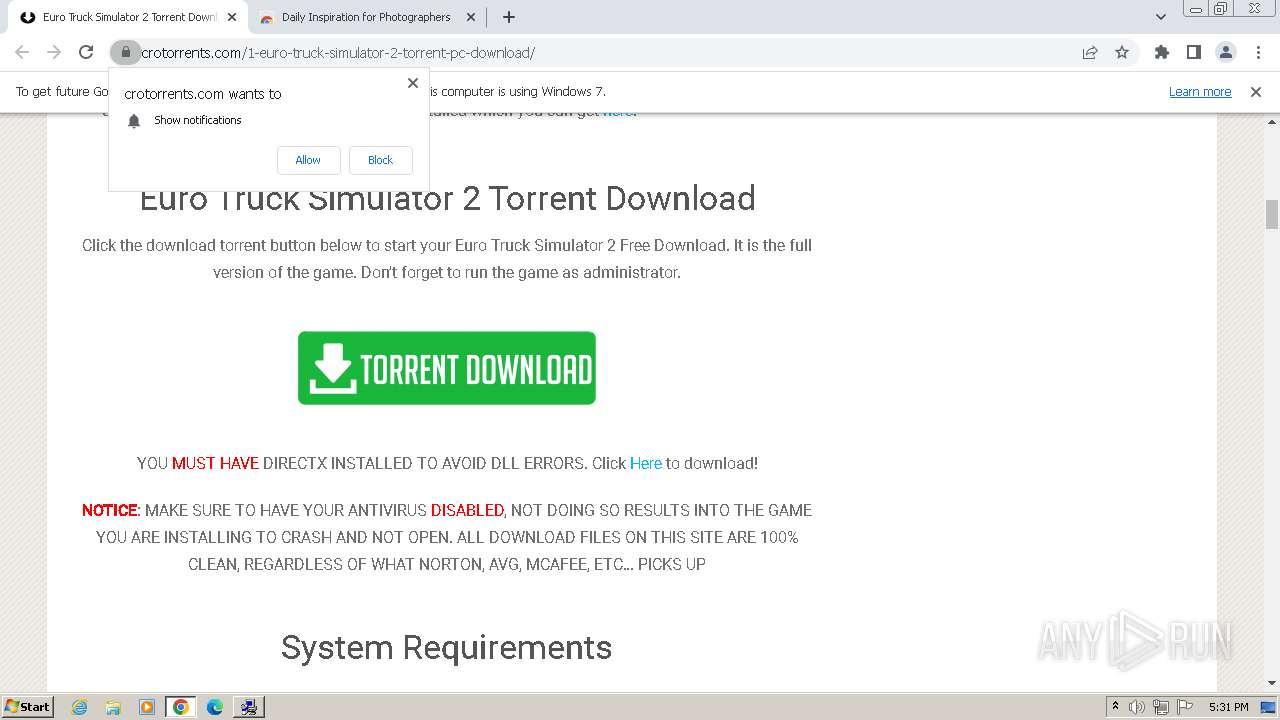Image resolution: width=1280 pixels, height=720 pixels.
Task: Open Microsoft Edge from taskbar
Action: pos(215,707)
